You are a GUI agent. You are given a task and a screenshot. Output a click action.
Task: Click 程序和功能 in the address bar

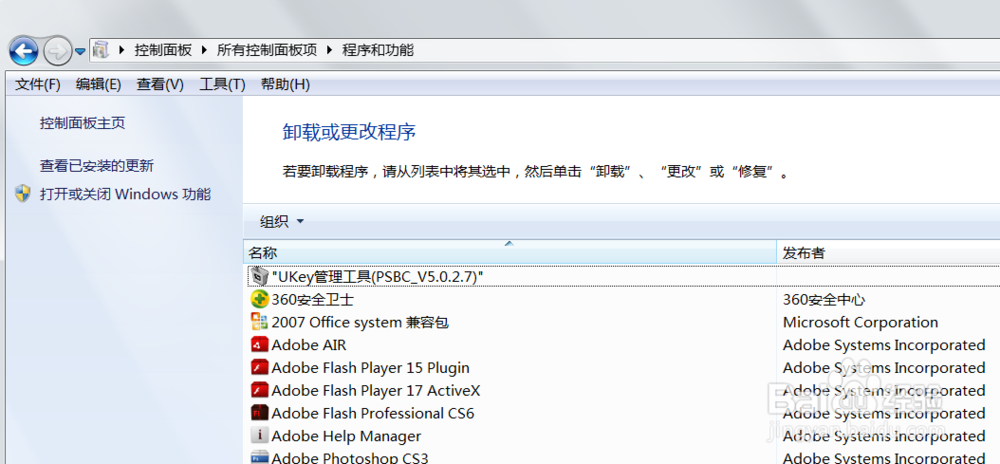point(378,50)
